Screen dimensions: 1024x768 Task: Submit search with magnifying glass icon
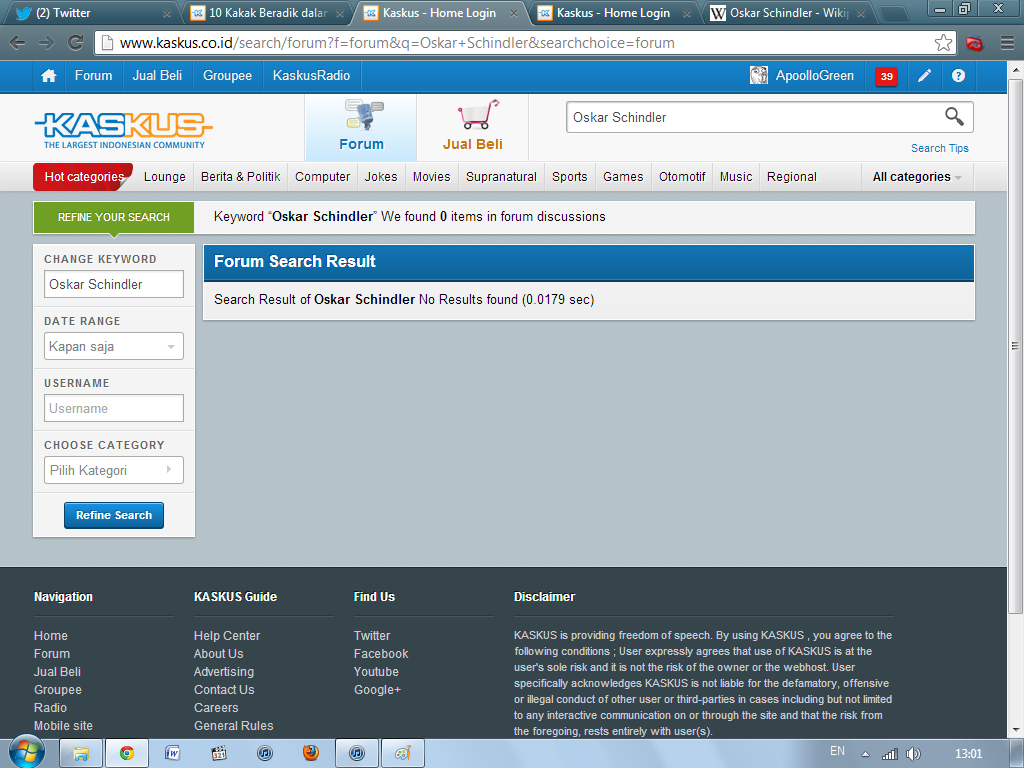tap(954, 117)
